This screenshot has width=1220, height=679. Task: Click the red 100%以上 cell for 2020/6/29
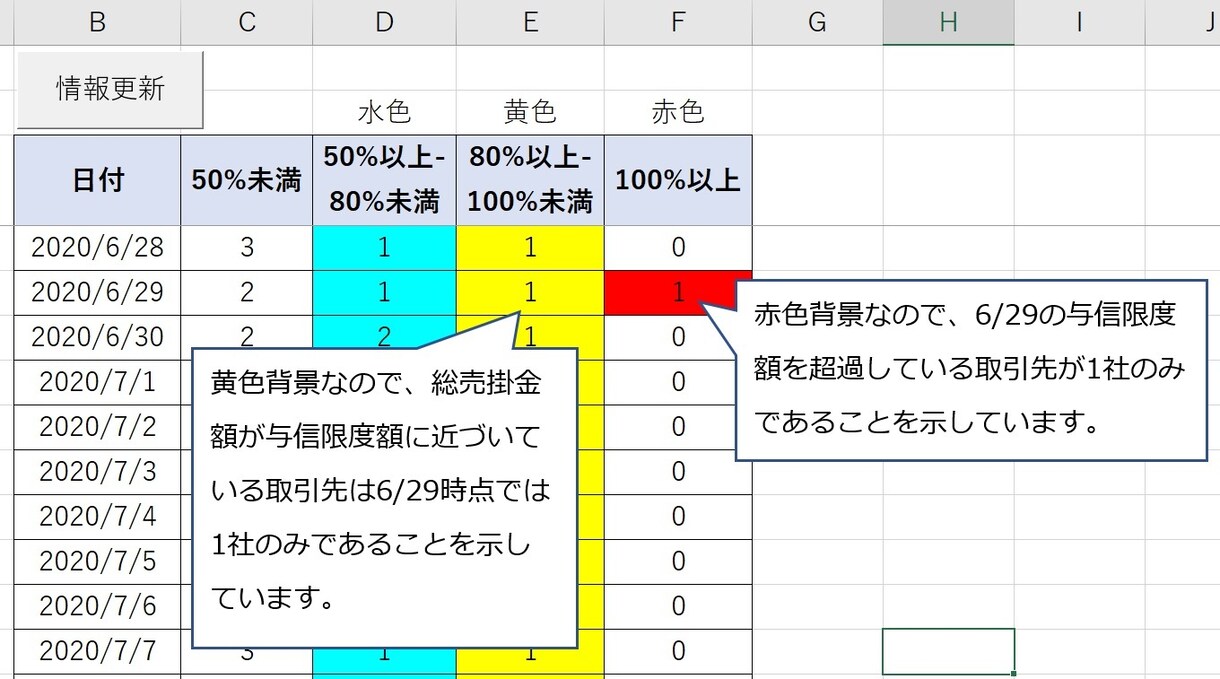[x=678, y=293]
